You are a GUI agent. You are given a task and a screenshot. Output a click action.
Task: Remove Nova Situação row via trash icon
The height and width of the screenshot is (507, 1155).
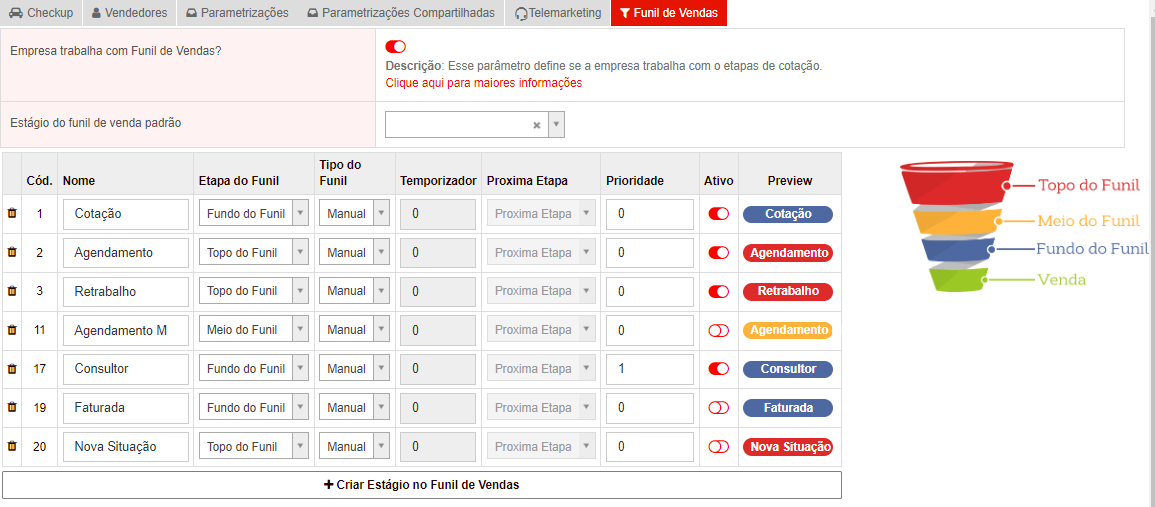tap(12, 446)
